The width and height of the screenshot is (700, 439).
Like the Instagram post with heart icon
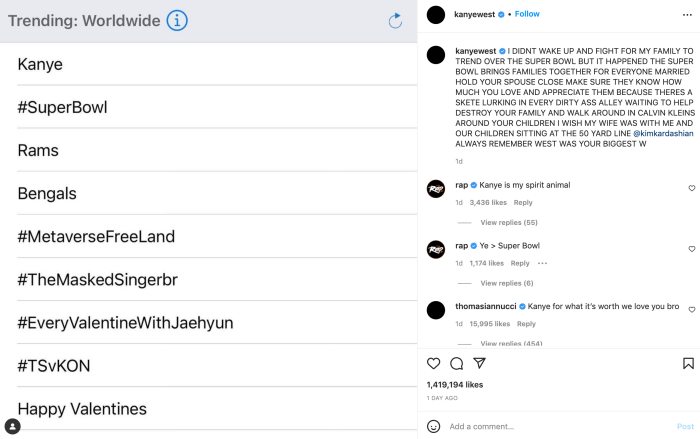(433, 363)
